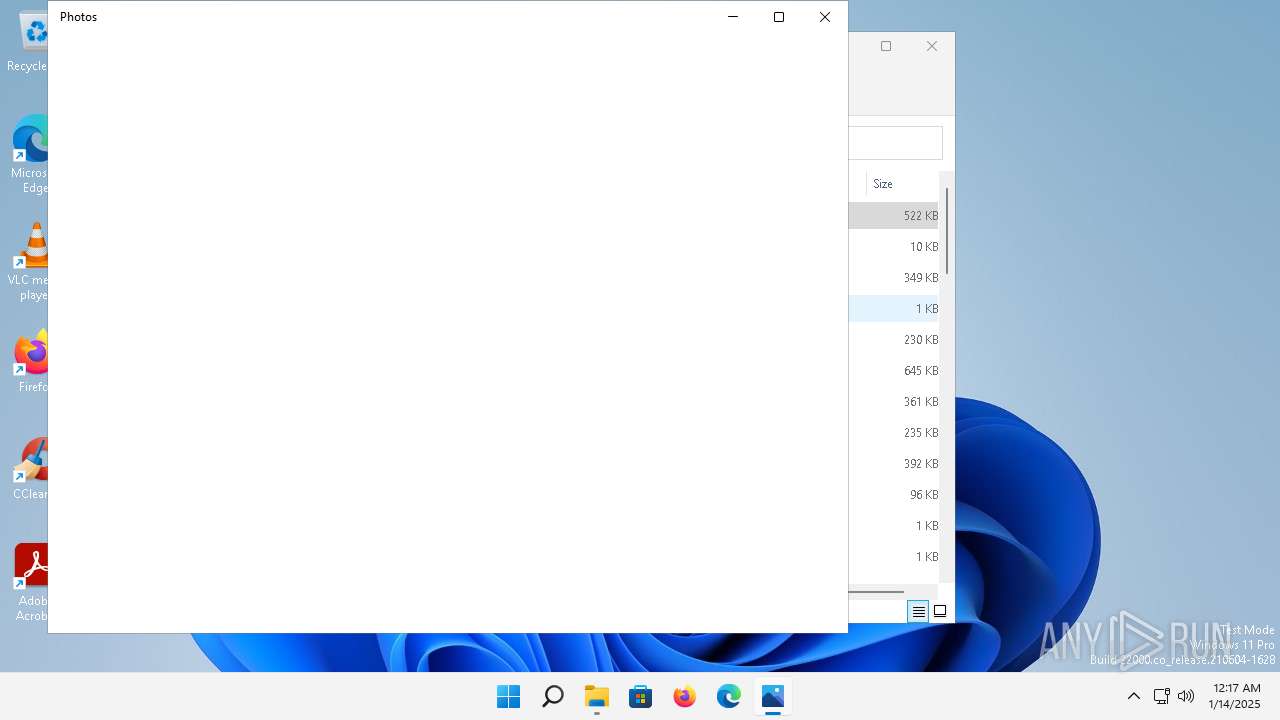Image resolution: width=1280 pixels, height=720 pixels.
Task: Select the Photos app taskbar icon
Action: pos(773,696)
